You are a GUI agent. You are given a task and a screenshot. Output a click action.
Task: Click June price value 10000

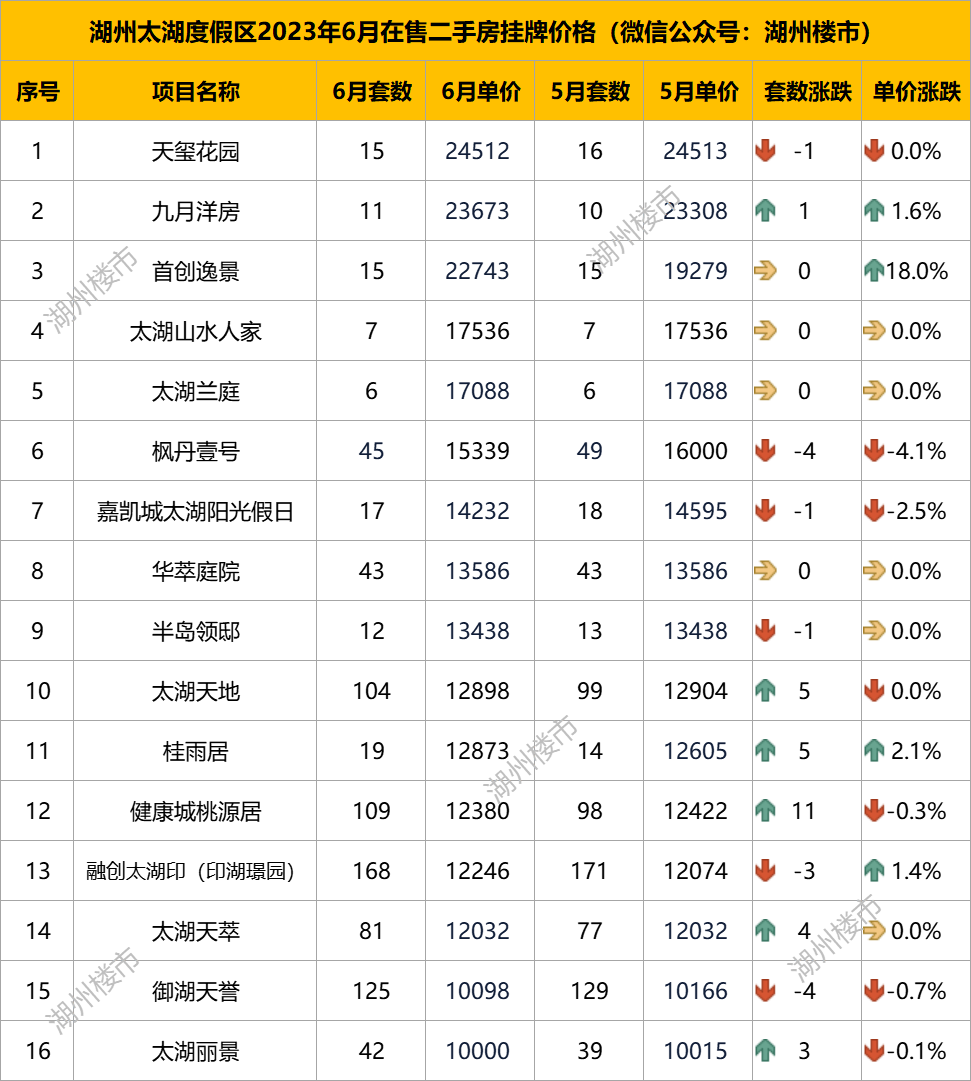(477, 1050)
